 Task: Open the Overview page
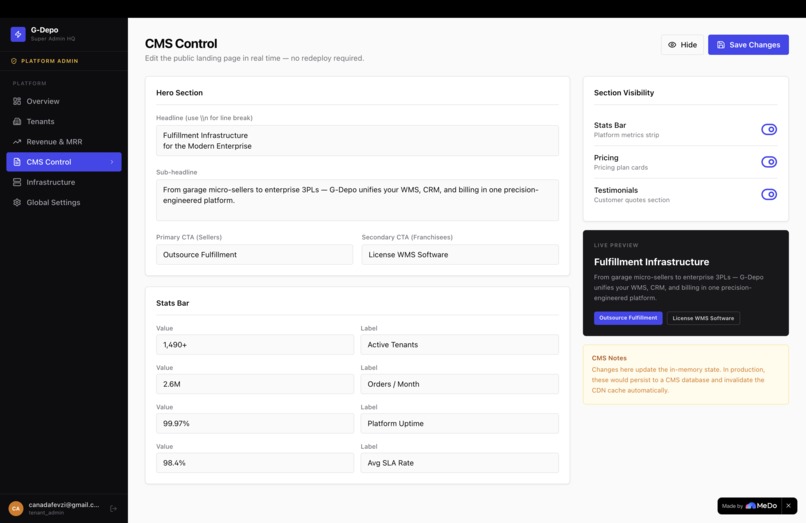64,101
